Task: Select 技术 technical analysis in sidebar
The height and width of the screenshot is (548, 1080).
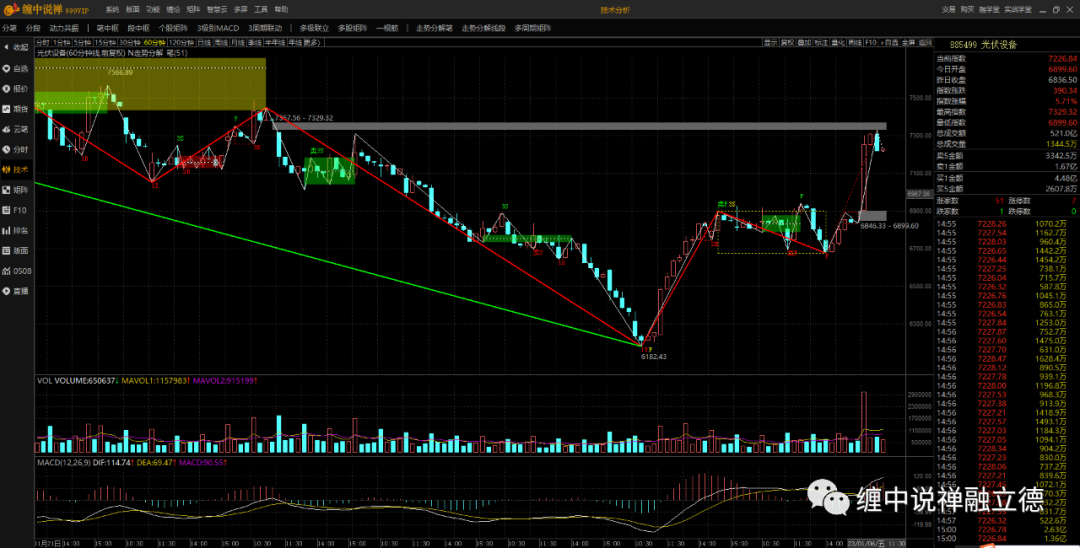Action: pyautogui.click(x=15, y=169)
